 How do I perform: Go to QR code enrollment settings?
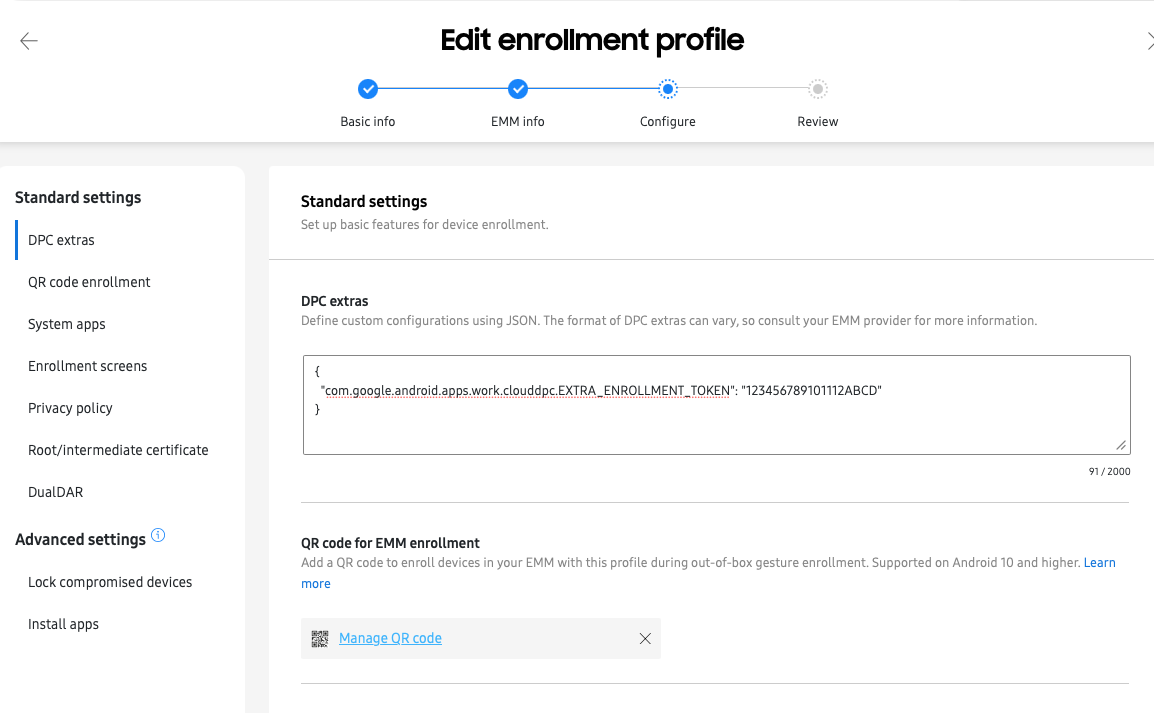(x=89, y=282)
